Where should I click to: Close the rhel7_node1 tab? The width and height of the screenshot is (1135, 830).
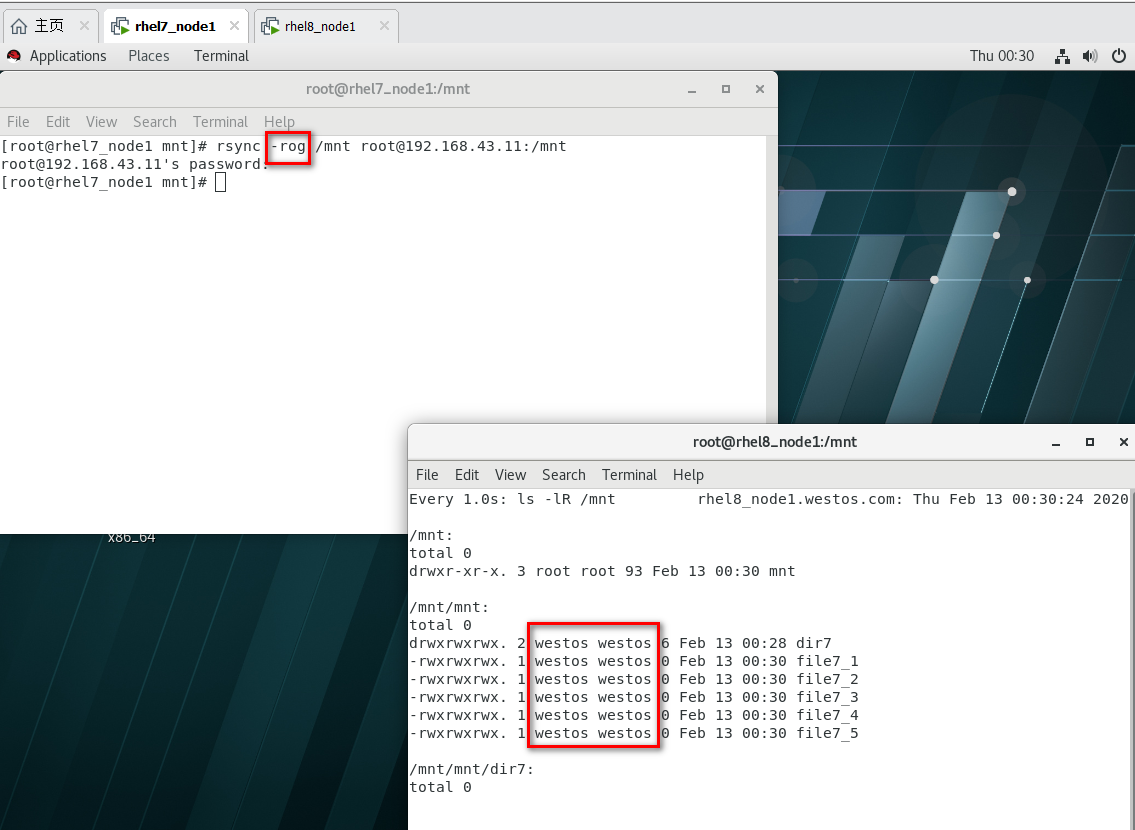tap(235, 25)
